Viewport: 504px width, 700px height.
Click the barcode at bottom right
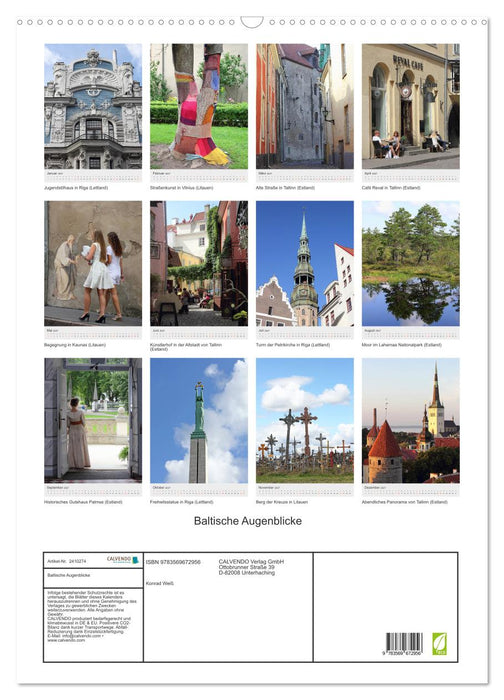pos(404,644)
